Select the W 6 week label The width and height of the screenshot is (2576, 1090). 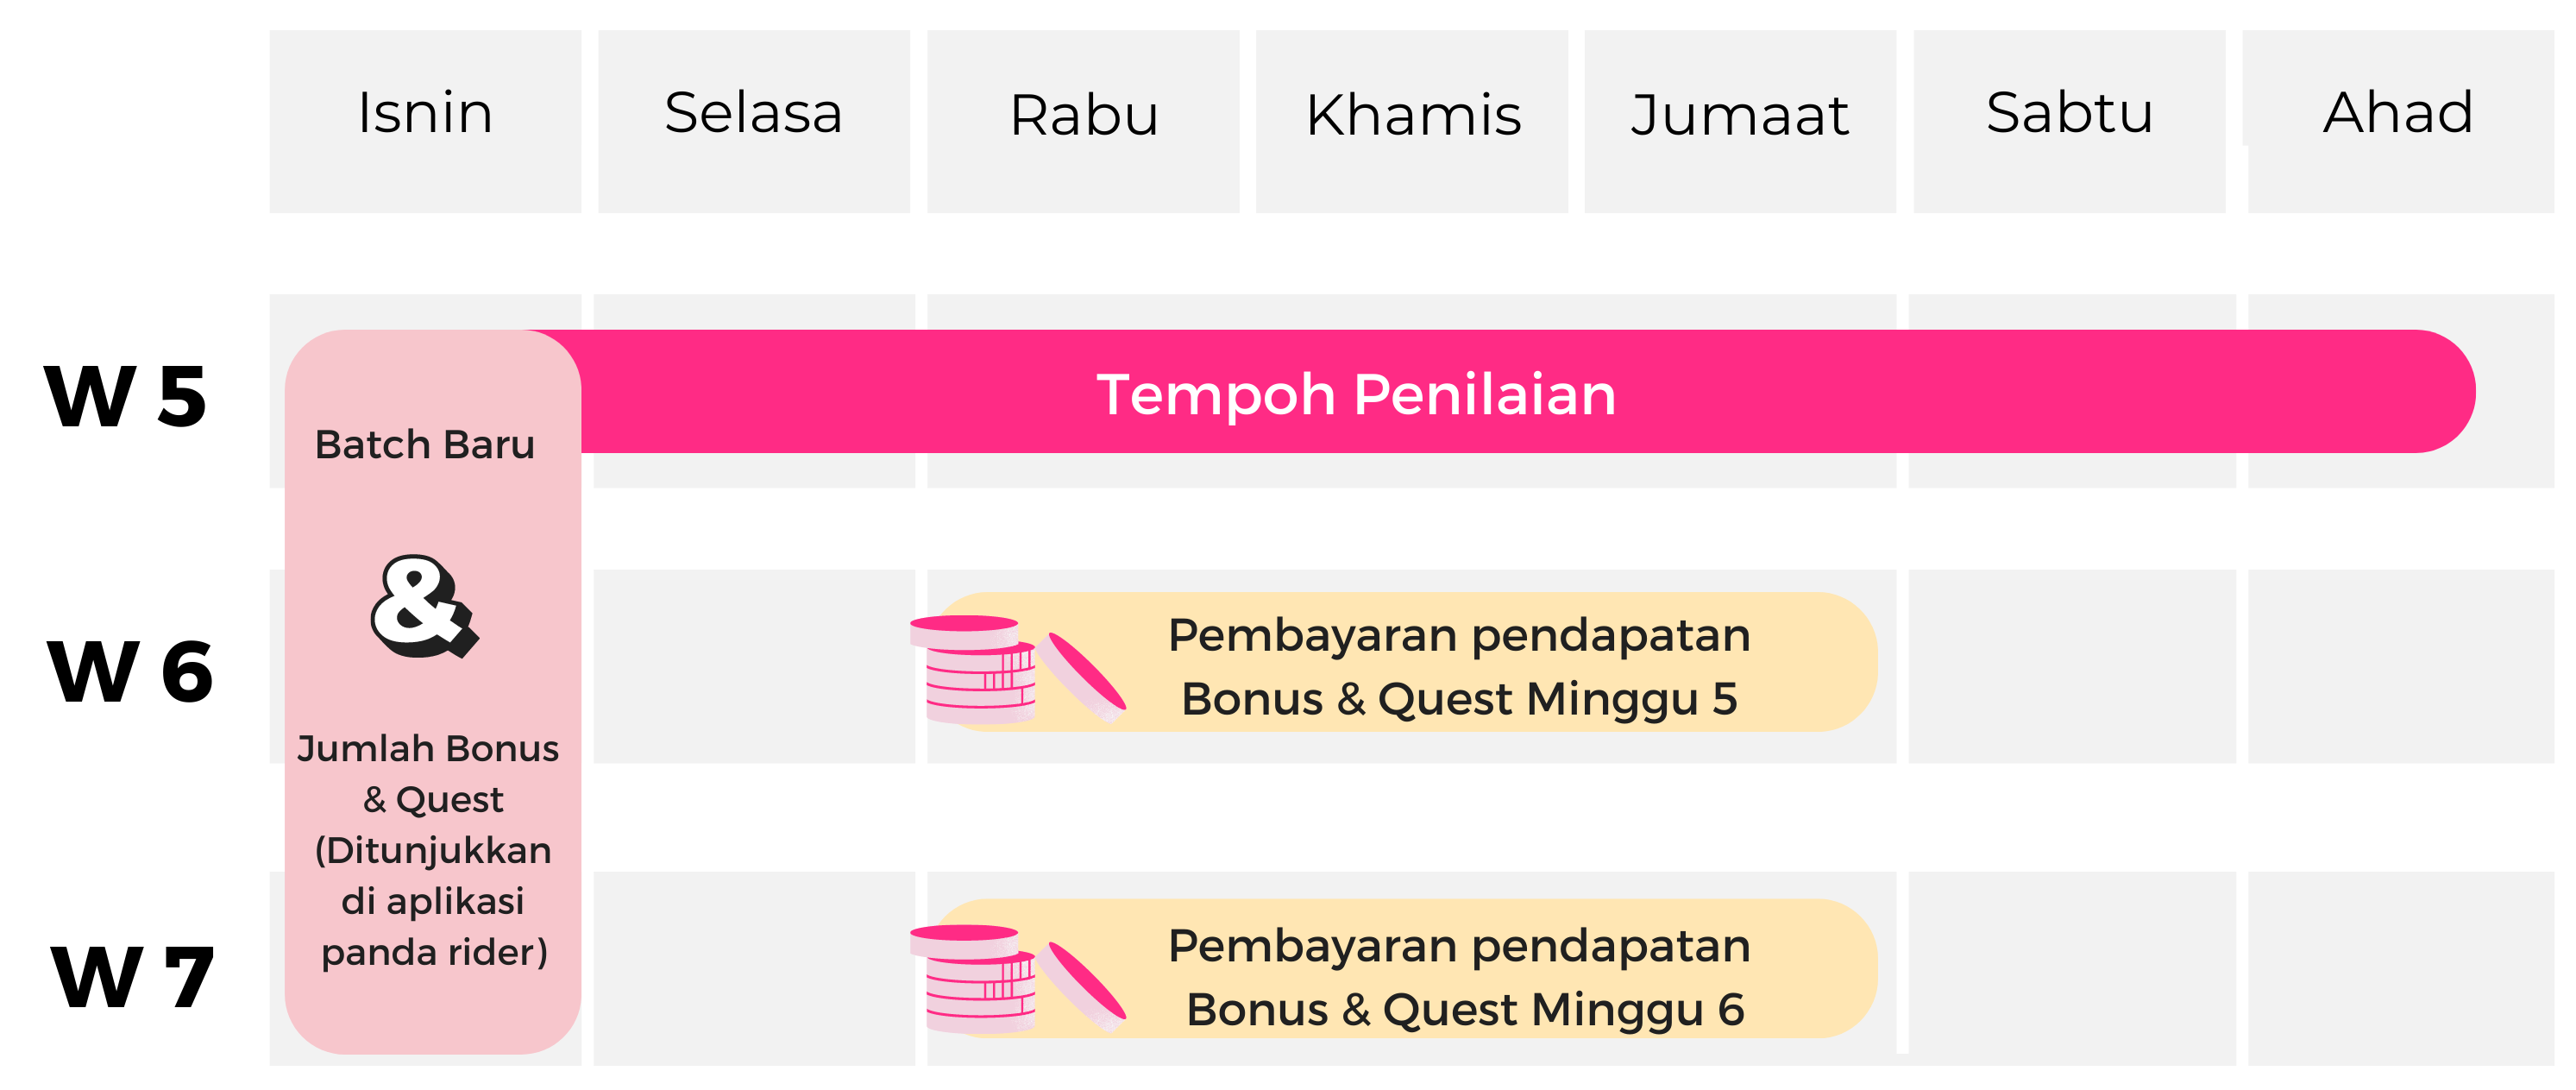[131, 672]
